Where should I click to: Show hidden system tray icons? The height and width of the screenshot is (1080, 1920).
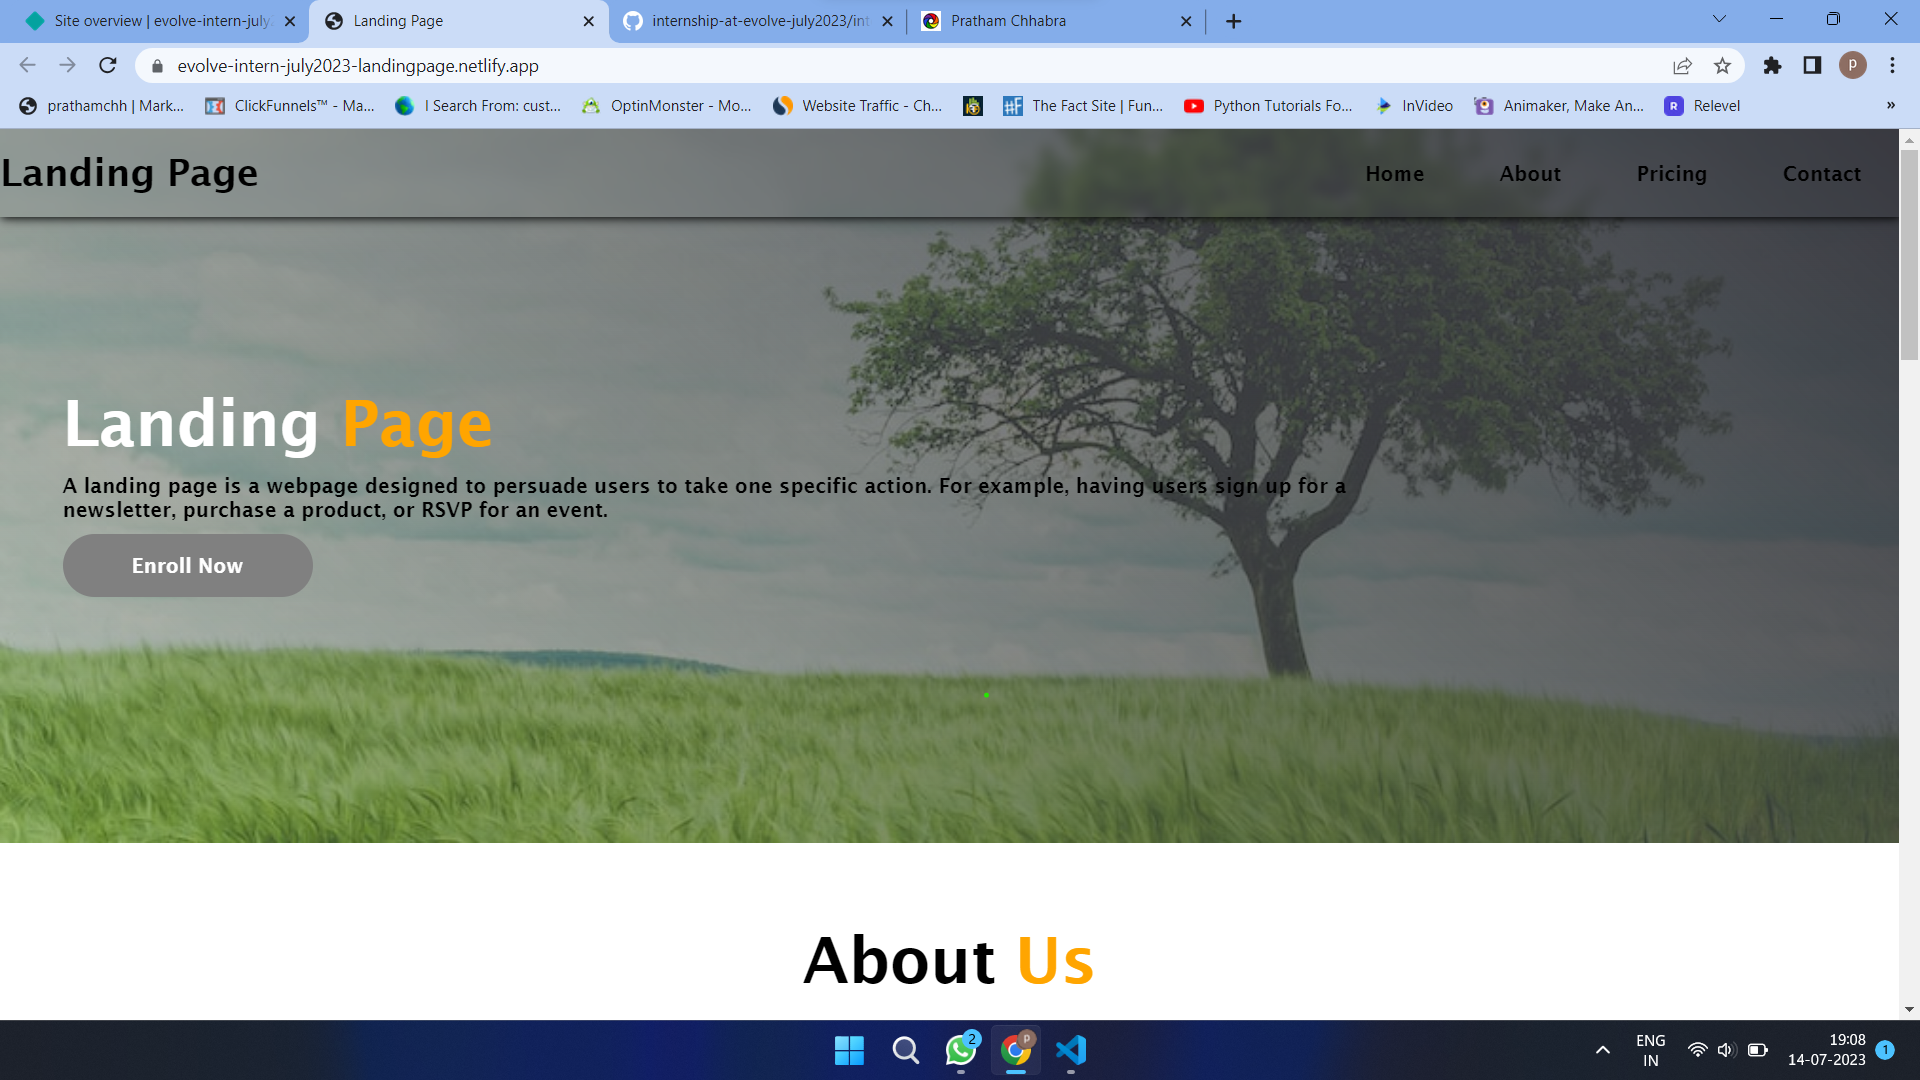pyautogui.click(x=1602, y=1050)
